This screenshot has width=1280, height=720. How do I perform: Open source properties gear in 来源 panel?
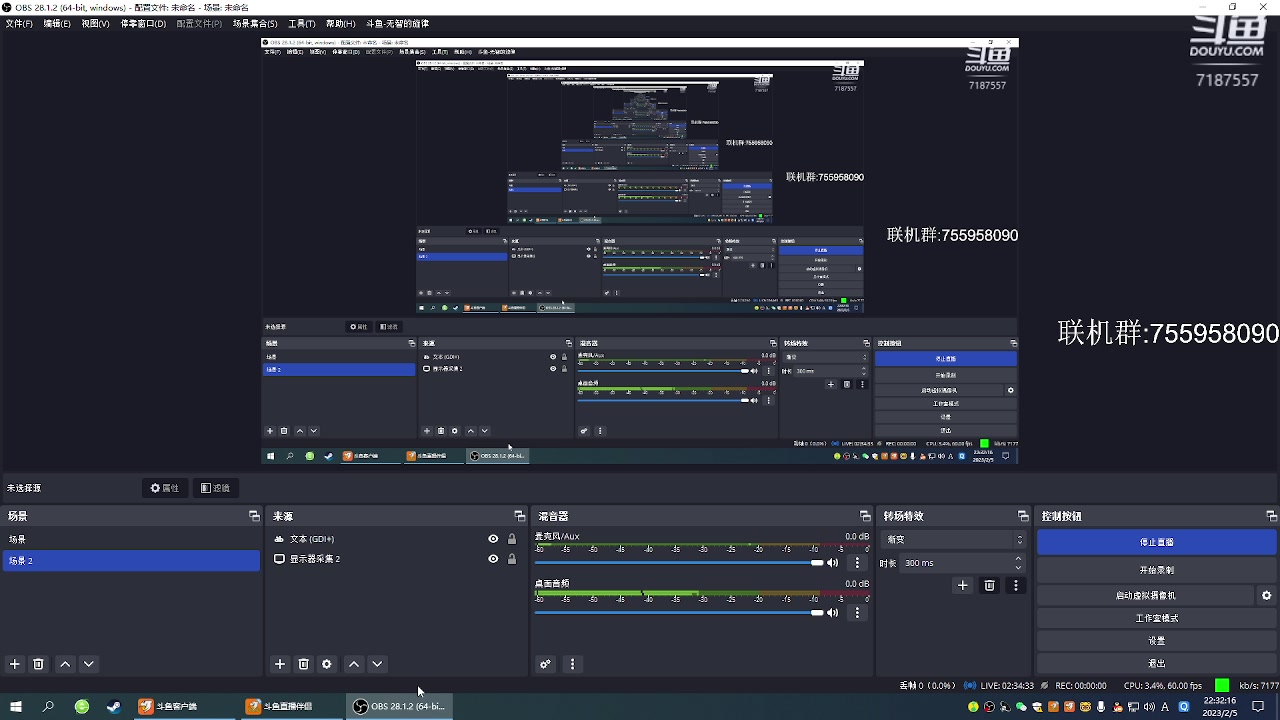(327, 664)
